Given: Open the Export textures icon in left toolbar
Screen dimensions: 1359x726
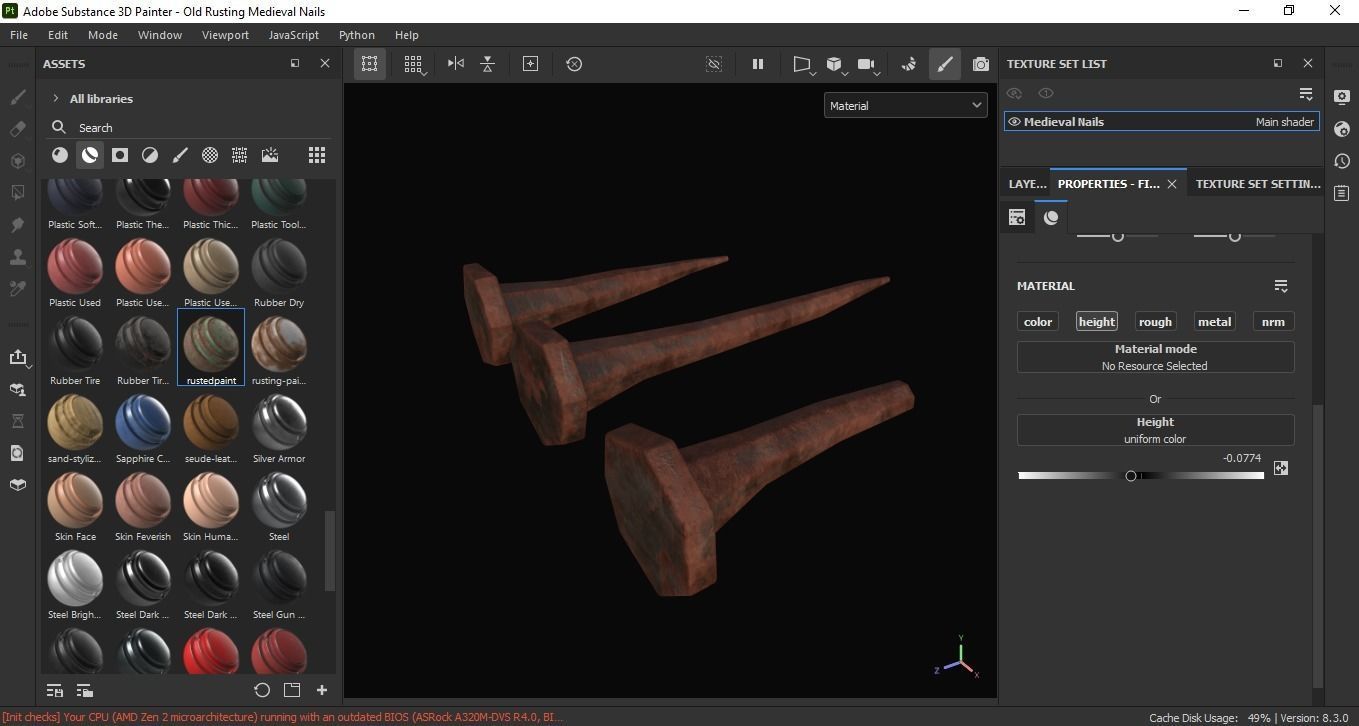Looking at the screenshot, I should point(17,357).
